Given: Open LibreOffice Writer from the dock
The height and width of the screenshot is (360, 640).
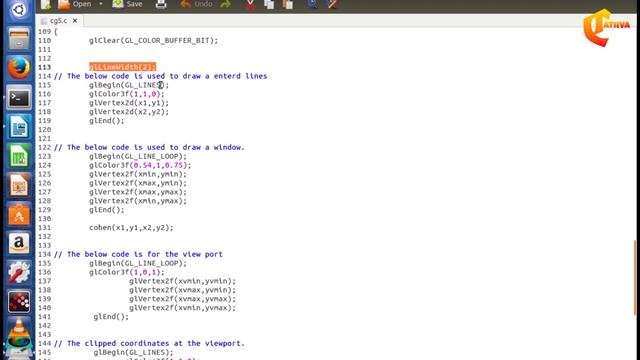Looking at the screenshot, I should click(x=19, y=127).
